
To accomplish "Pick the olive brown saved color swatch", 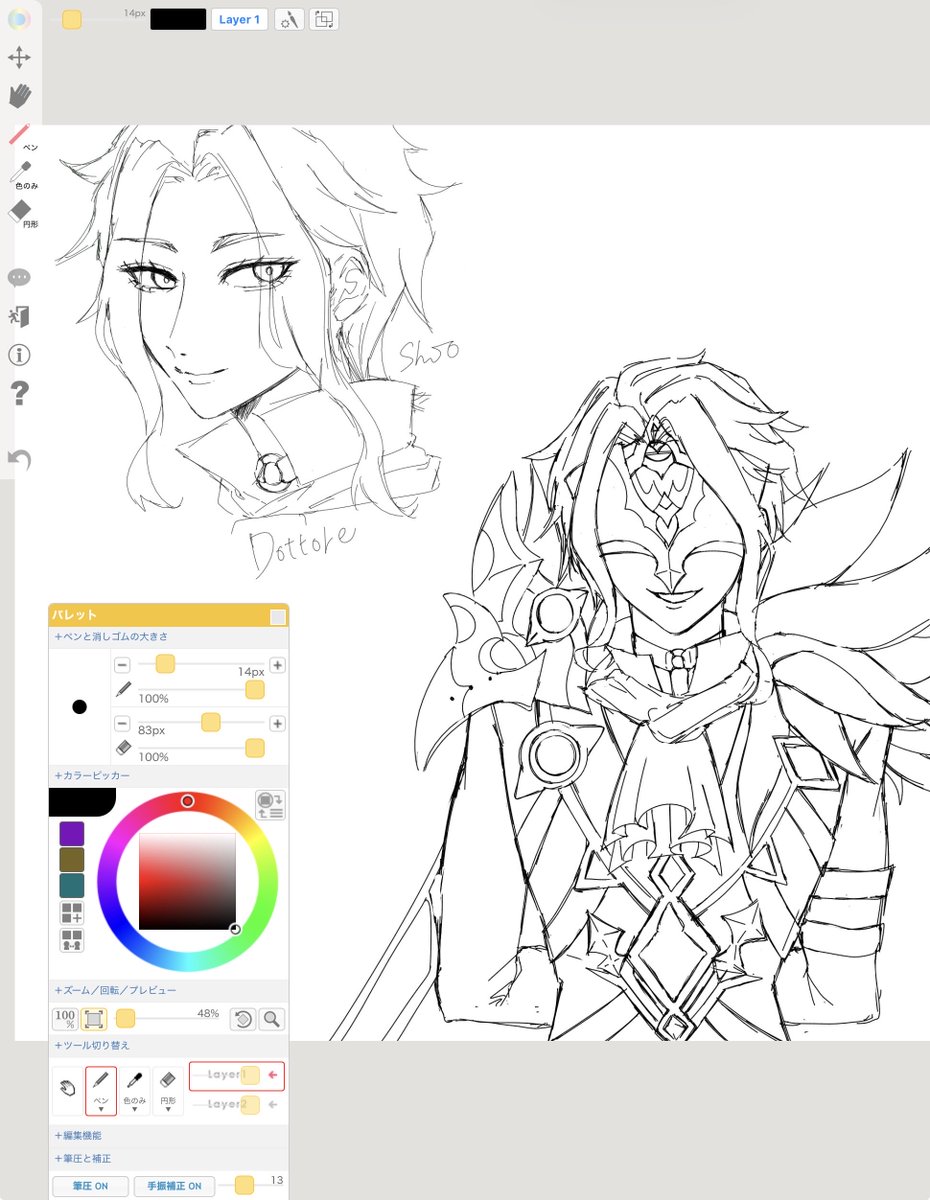I will pos(72,860).
